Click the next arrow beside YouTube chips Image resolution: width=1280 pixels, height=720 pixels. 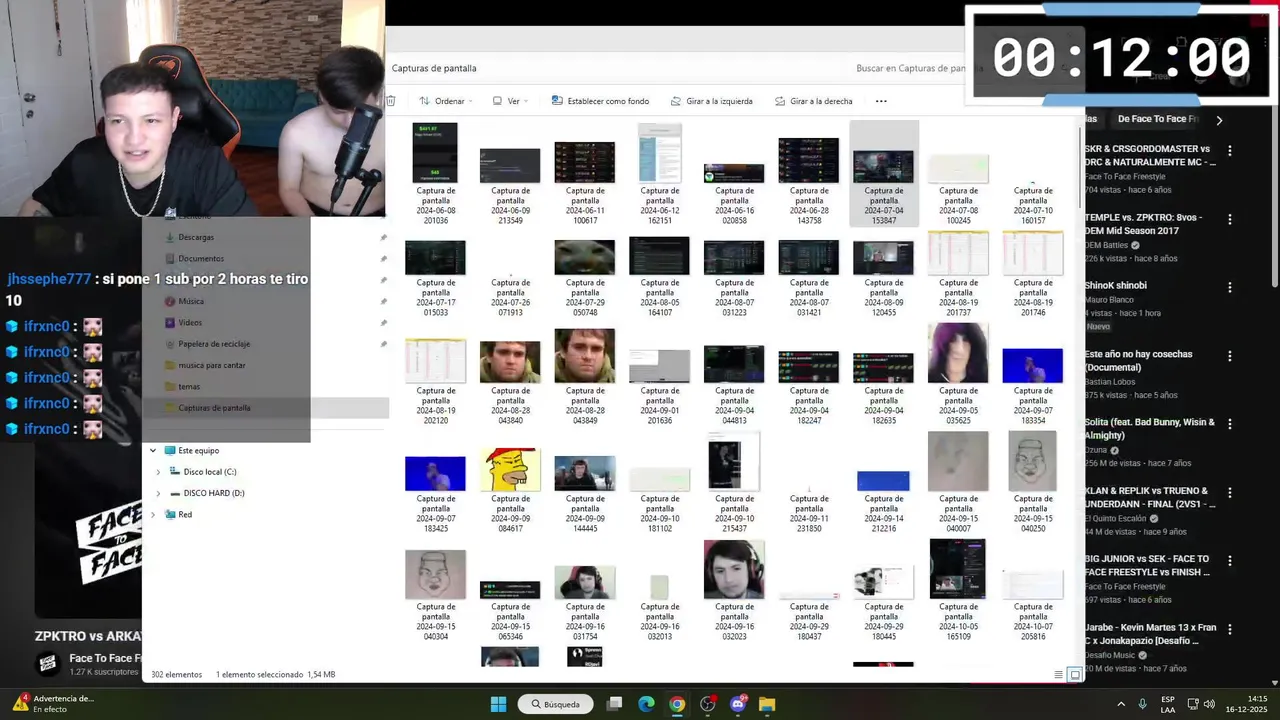(x=1219, y=120)
